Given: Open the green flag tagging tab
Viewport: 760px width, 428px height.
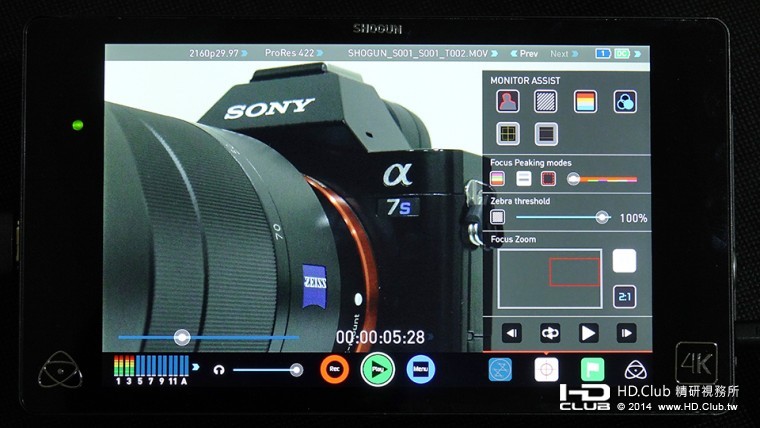Looking at the screenshot, I should click(x=592, y=369).
